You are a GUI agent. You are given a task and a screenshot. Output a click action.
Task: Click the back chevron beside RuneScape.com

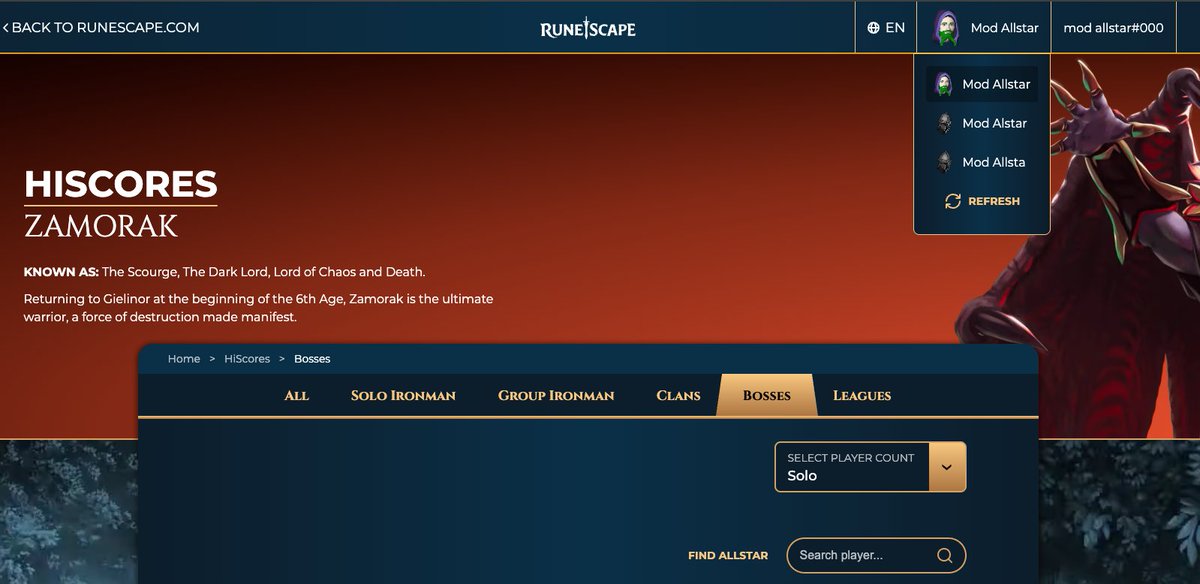tap(5, 28)
